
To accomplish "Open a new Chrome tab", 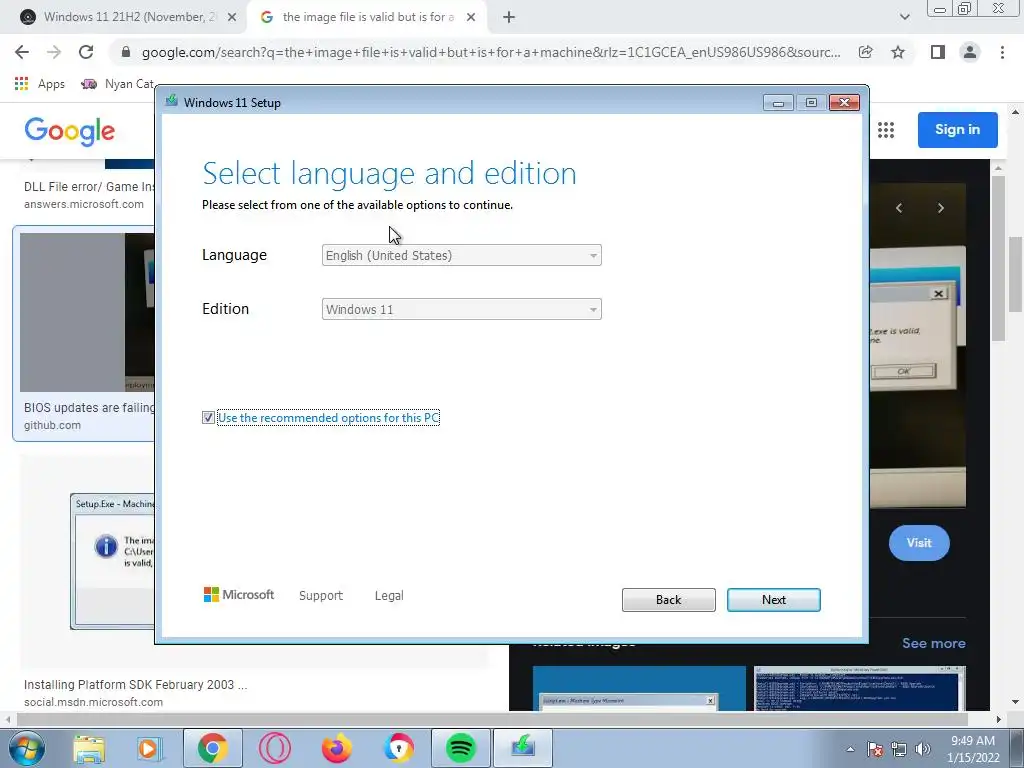I will point(509,18).
